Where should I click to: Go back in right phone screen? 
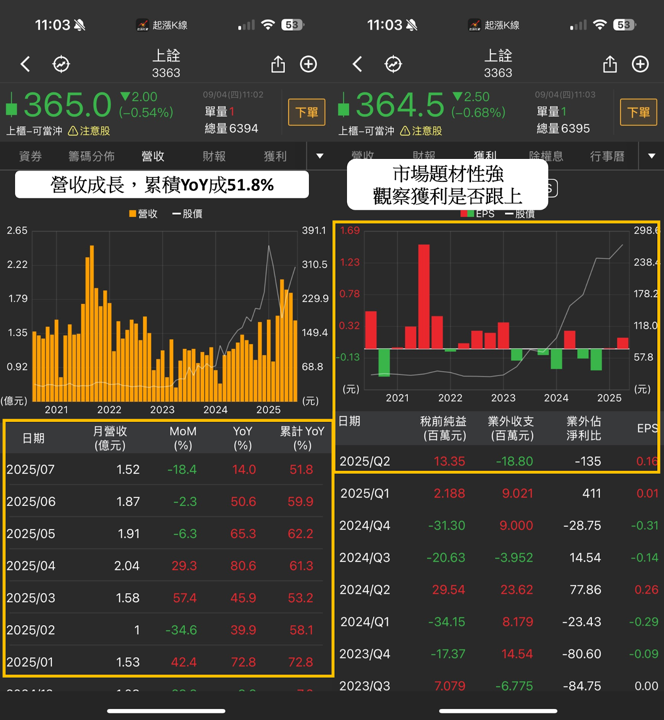(x=358, y=64)
